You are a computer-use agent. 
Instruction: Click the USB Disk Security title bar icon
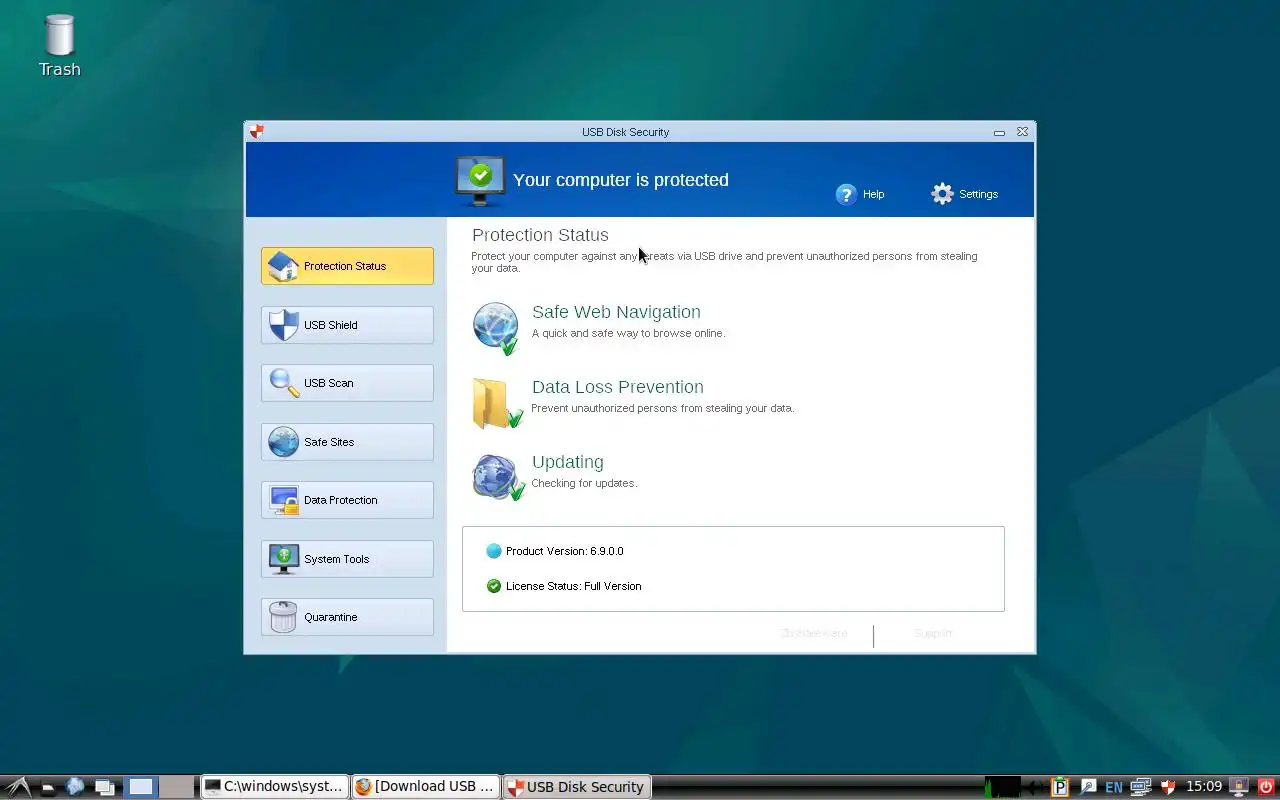[257, 131]
